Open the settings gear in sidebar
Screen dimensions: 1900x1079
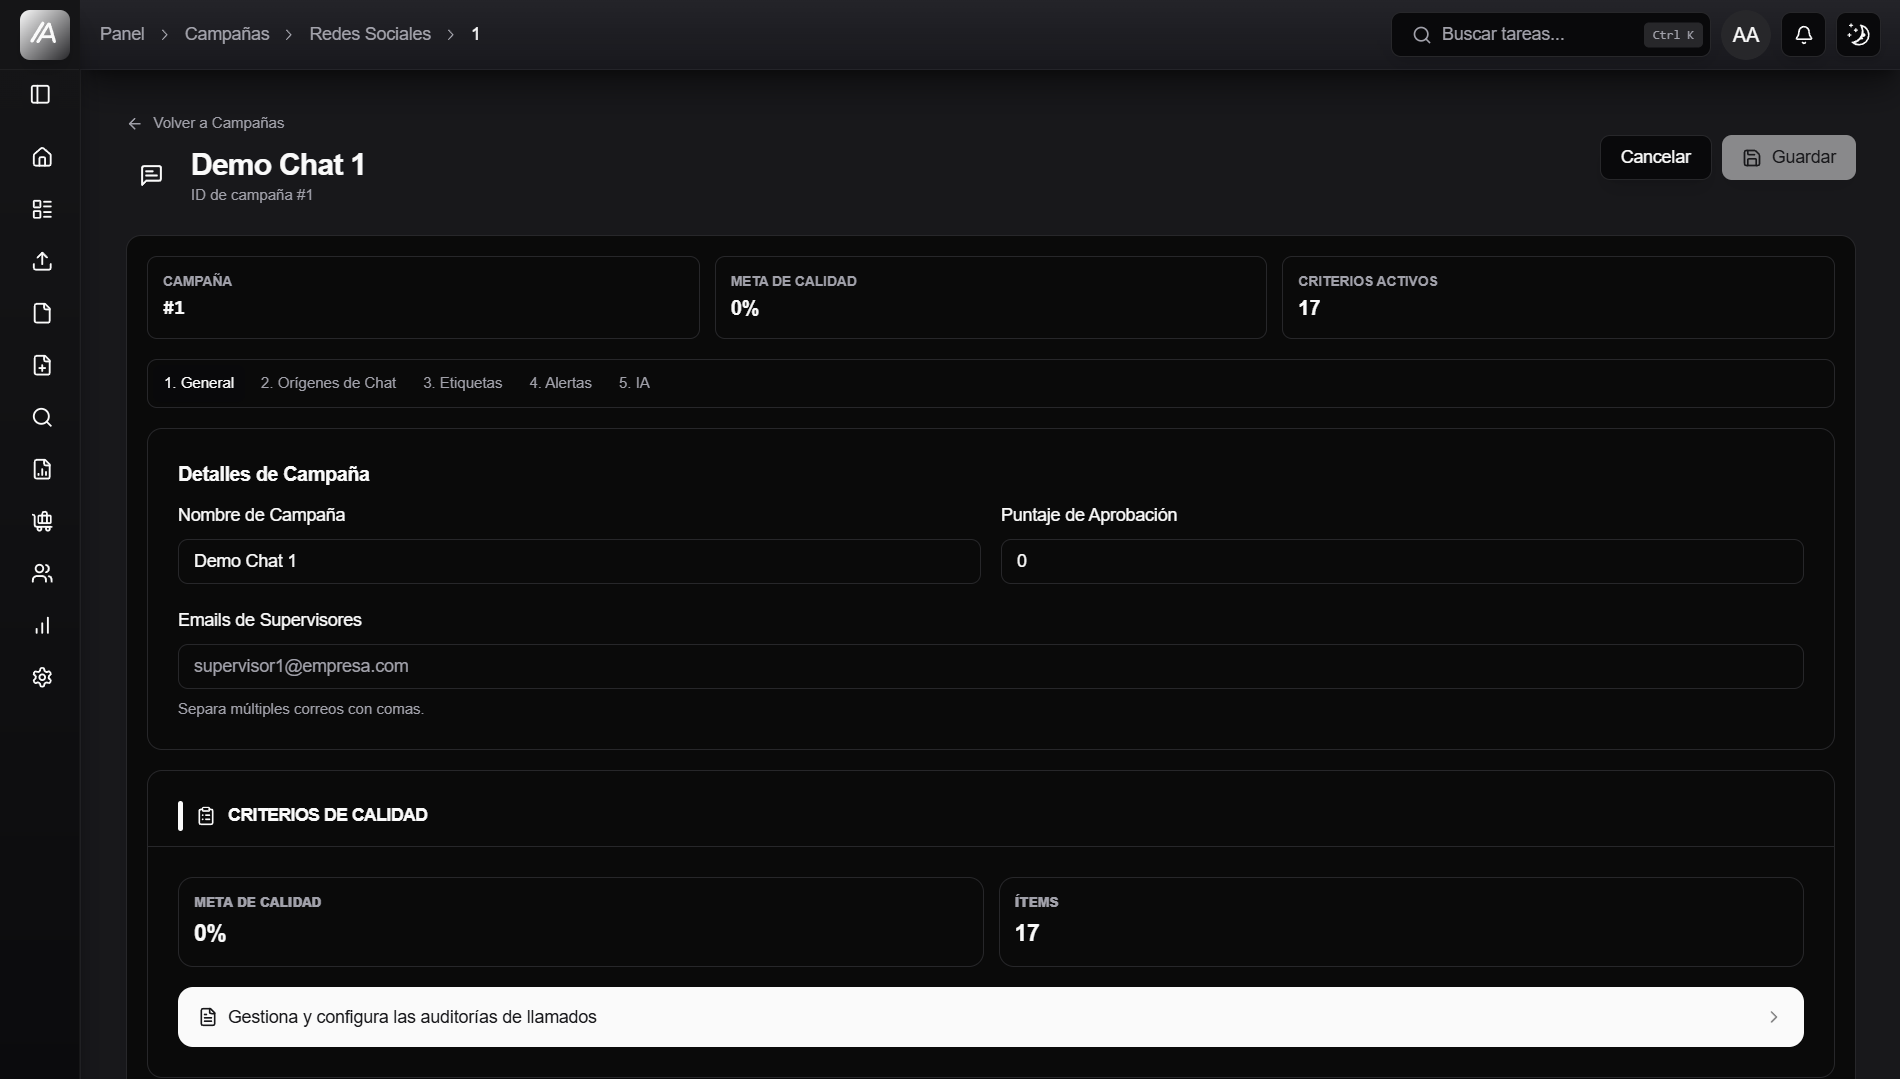tap(42, 677)
